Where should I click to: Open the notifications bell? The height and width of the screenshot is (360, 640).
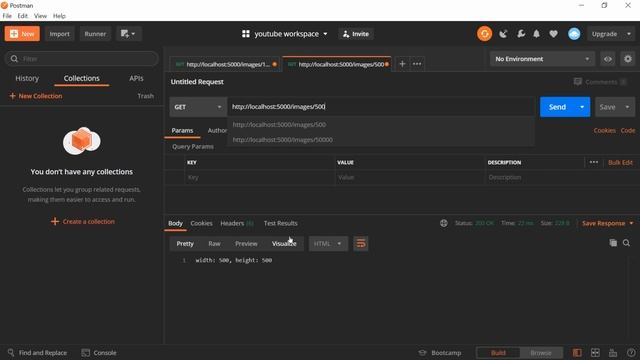[x=536, y=34]
